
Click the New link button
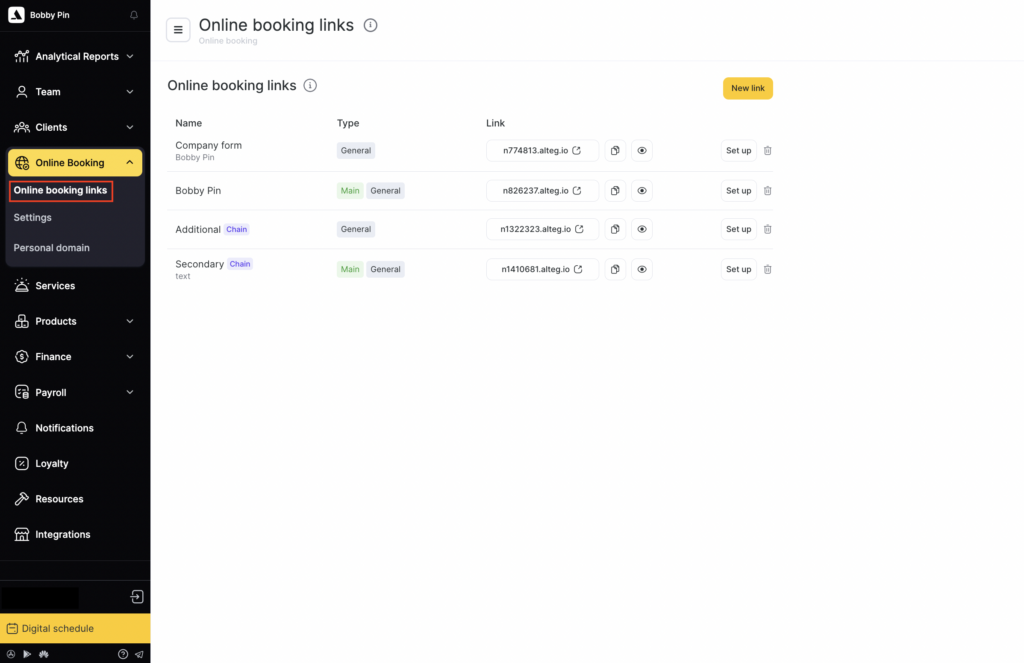[x=747, y=88]
